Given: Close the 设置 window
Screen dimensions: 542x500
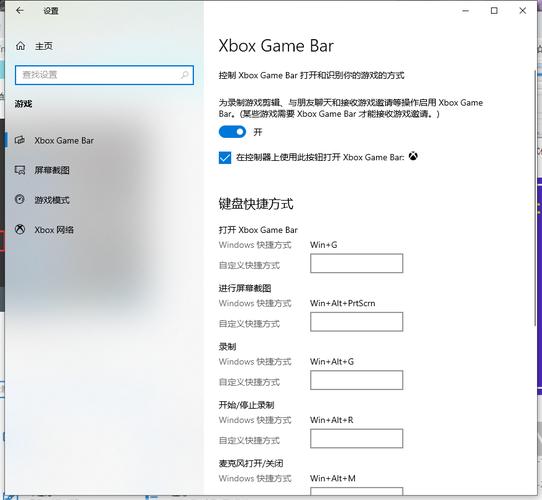Looking at the screenshot, I should pyautogui.click(x=523, y=11).
